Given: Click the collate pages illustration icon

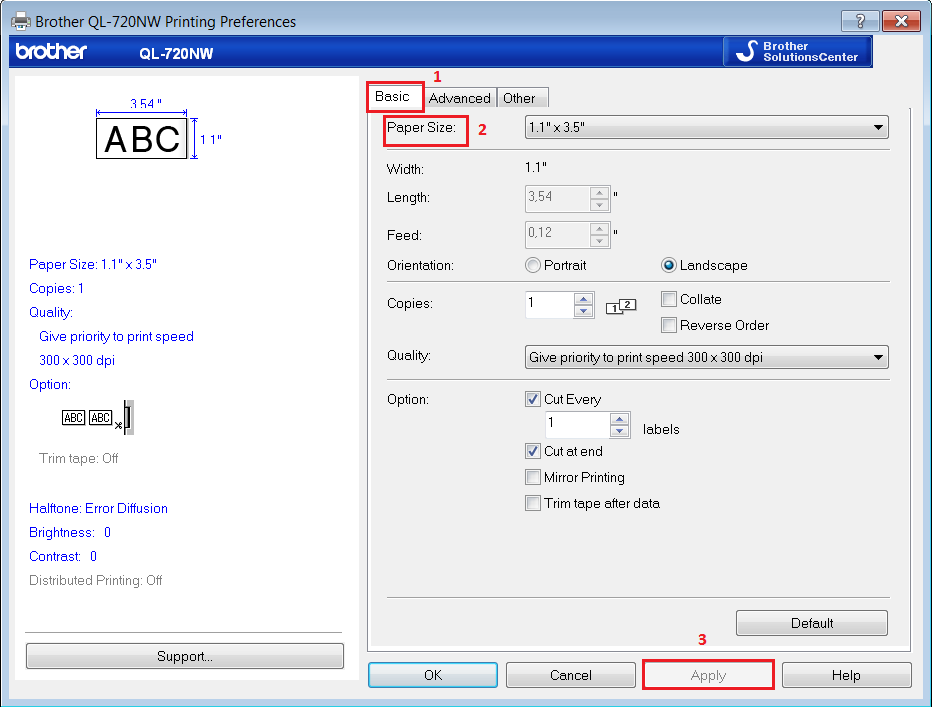Looking at the screenshot, I should pos(621,306).
